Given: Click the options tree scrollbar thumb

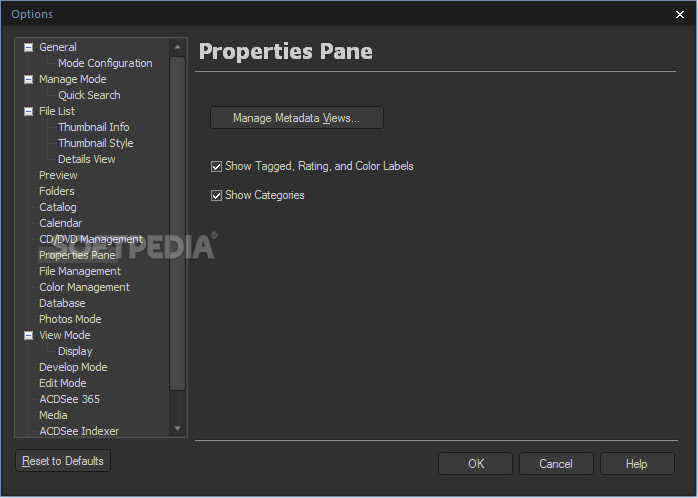Looking at the screenshot, I should coord(178,223).
